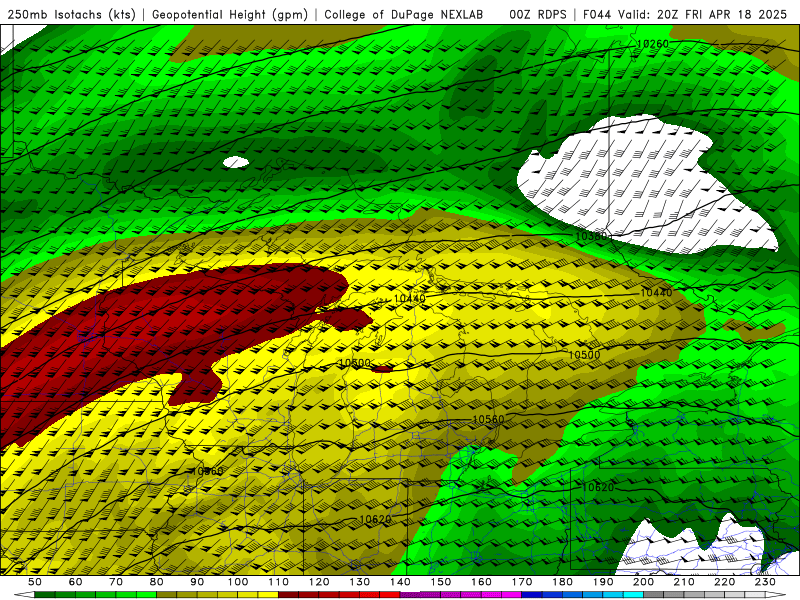The image size is (800, 600).
Task: Click the 120 value on the color scale
Action: pos(319,582)
